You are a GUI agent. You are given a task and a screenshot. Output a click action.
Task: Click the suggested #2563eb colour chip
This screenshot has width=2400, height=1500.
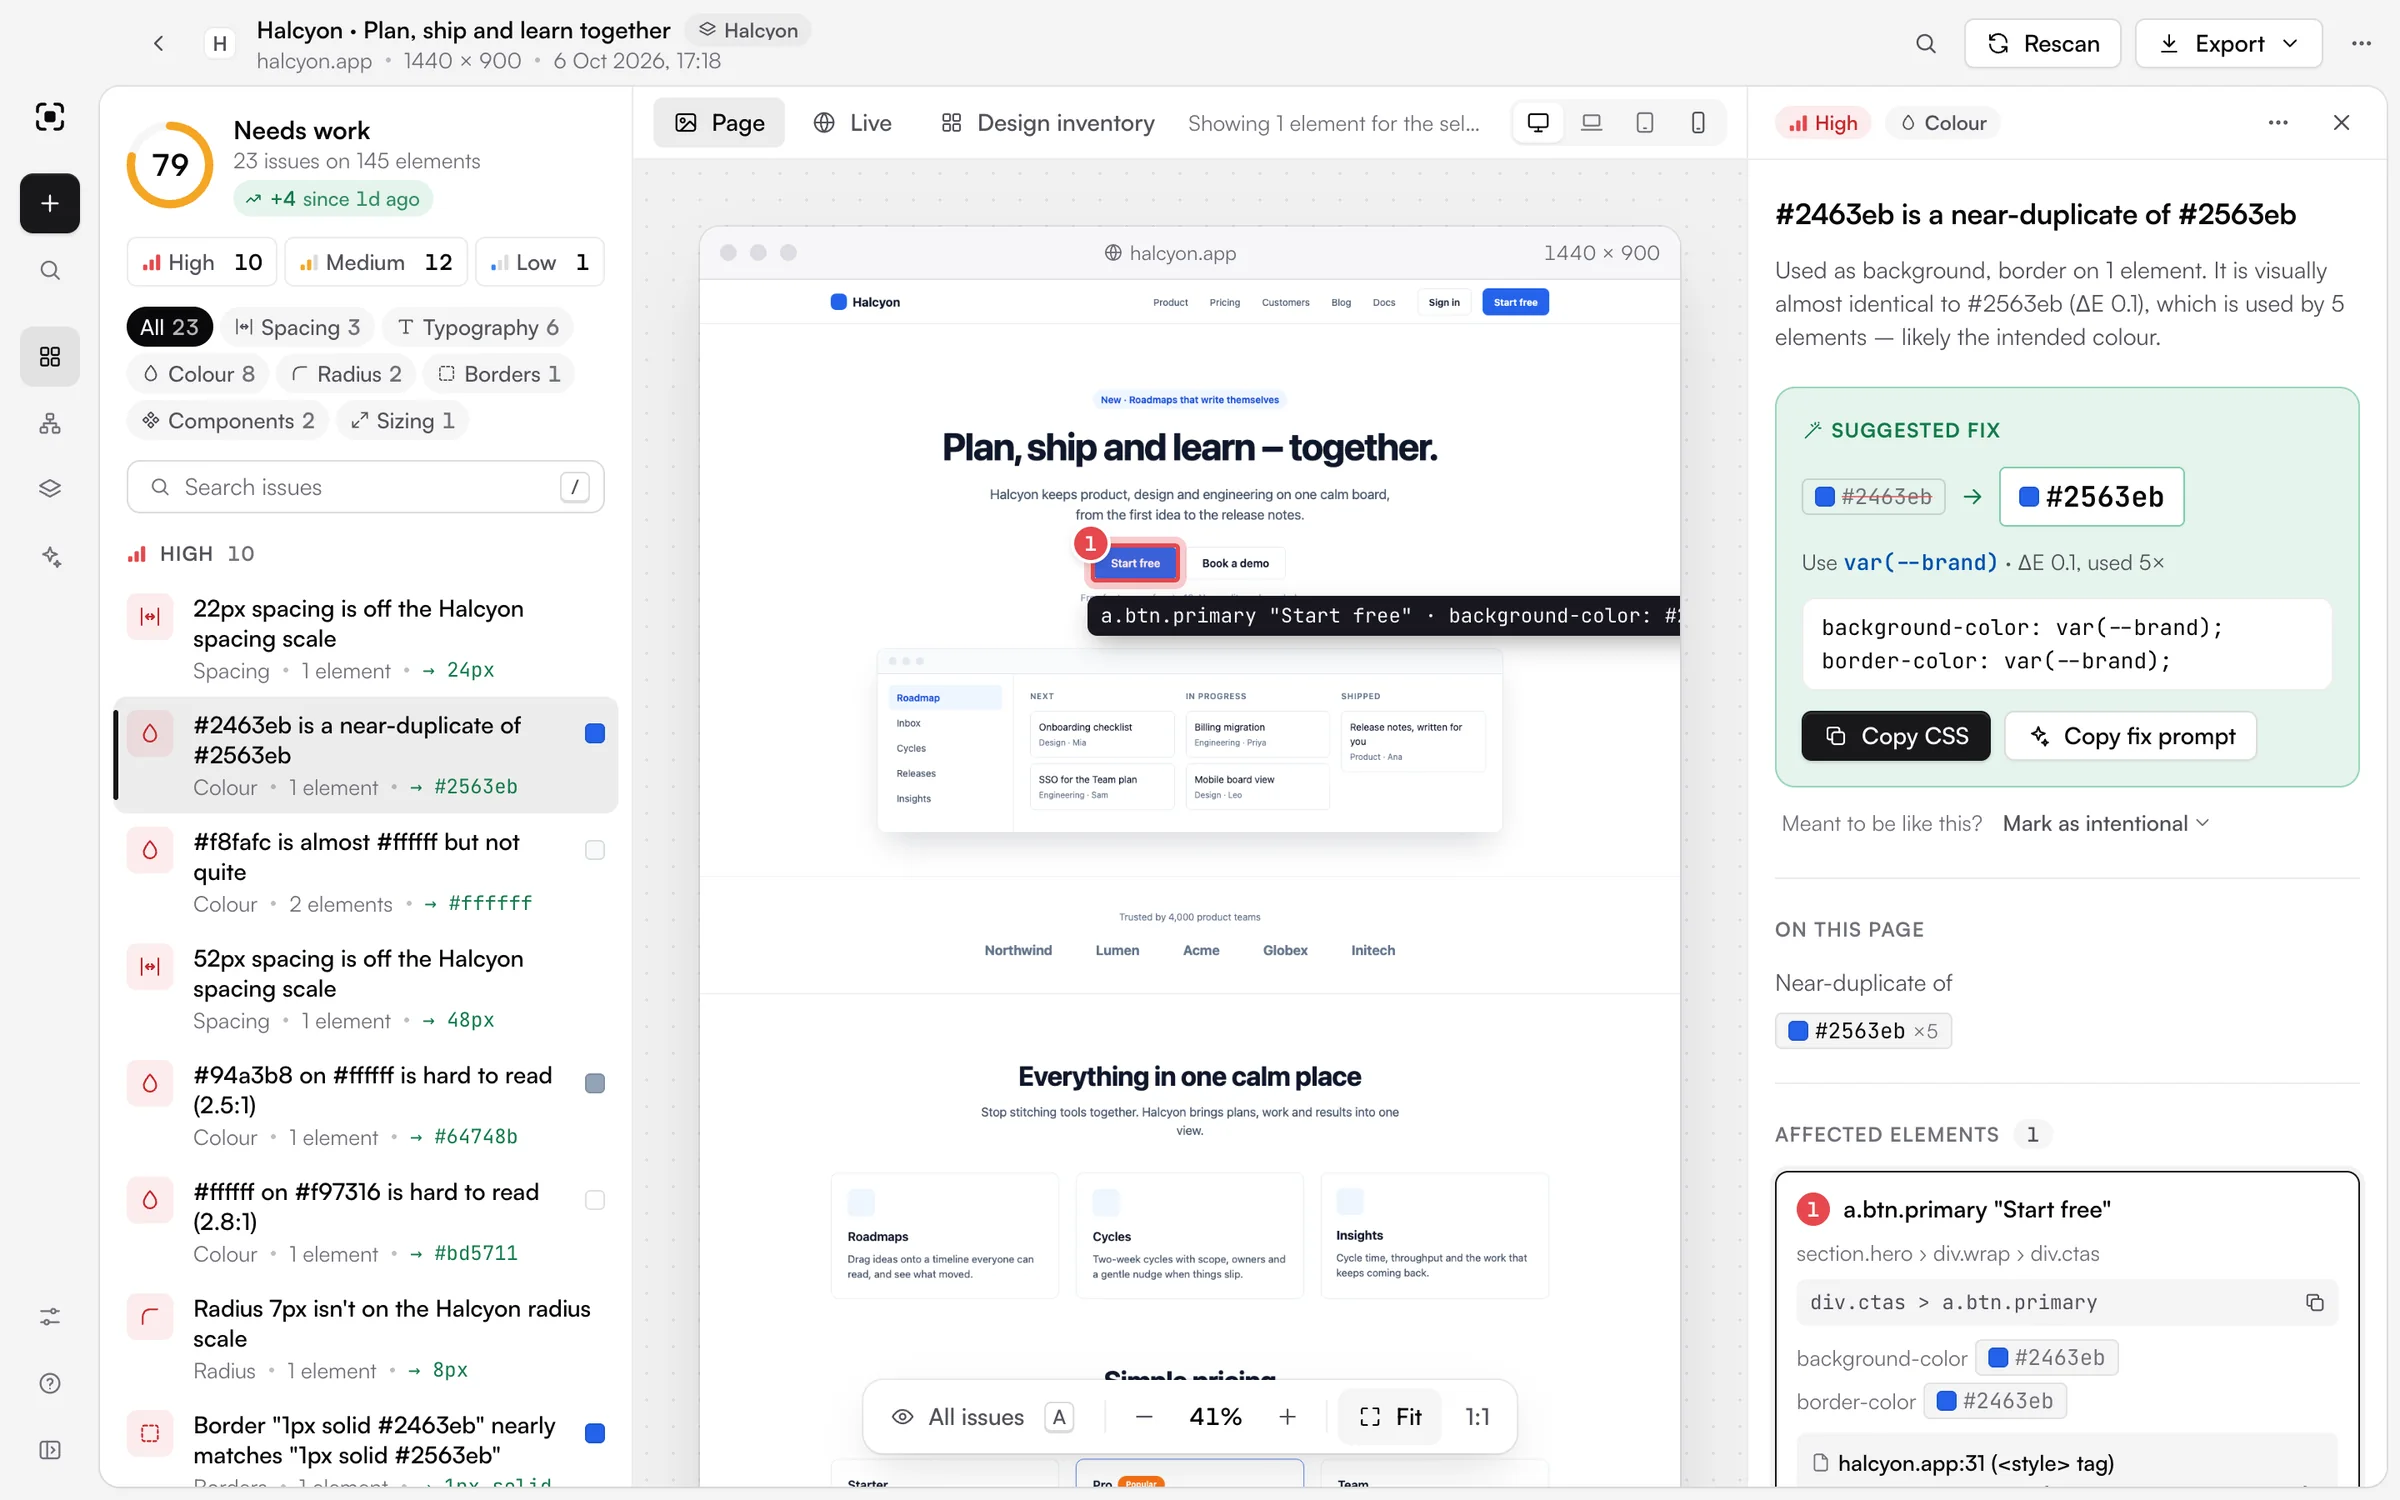(2091, 496)
